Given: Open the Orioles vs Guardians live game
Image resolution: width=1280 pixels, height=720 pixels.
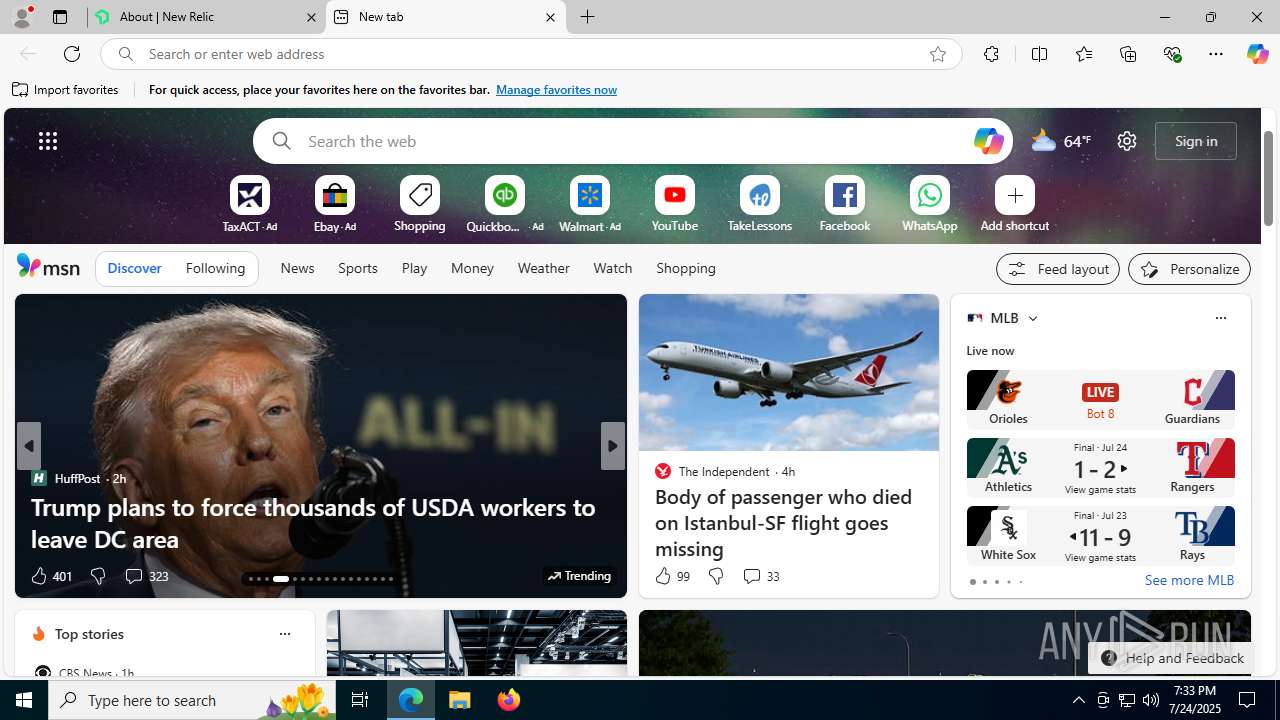Looking at the screenshot, I should click(1100, 399).
